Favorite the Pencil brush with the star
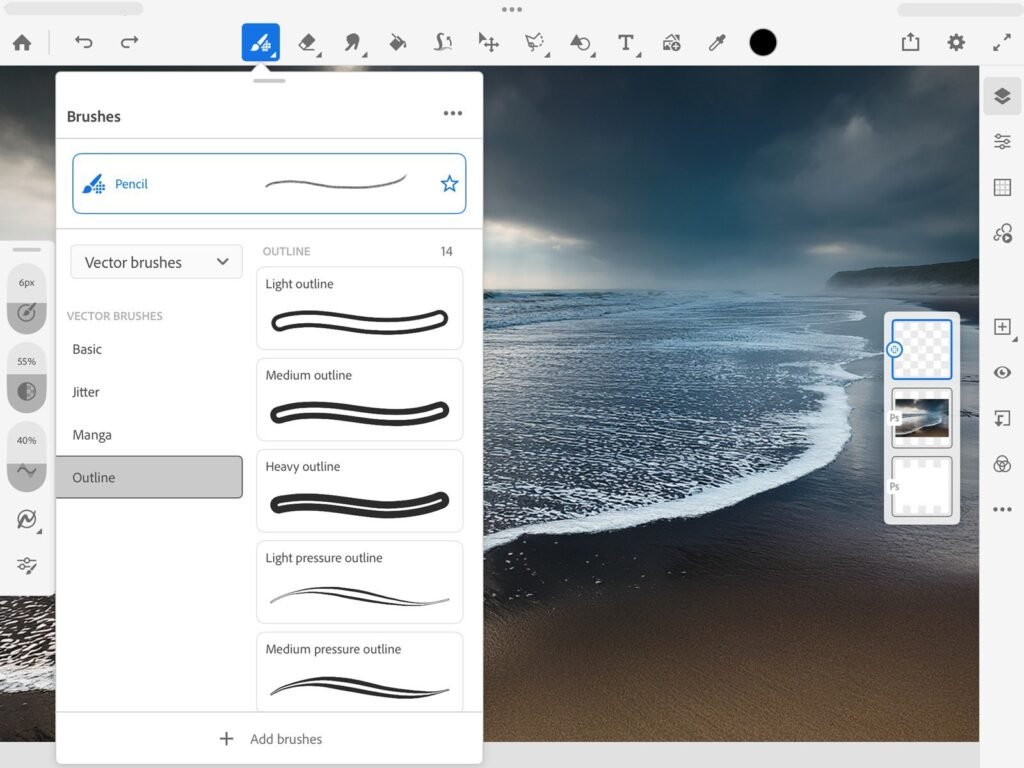The height and width of the screenshot is (768, 1024). point(449,184)
